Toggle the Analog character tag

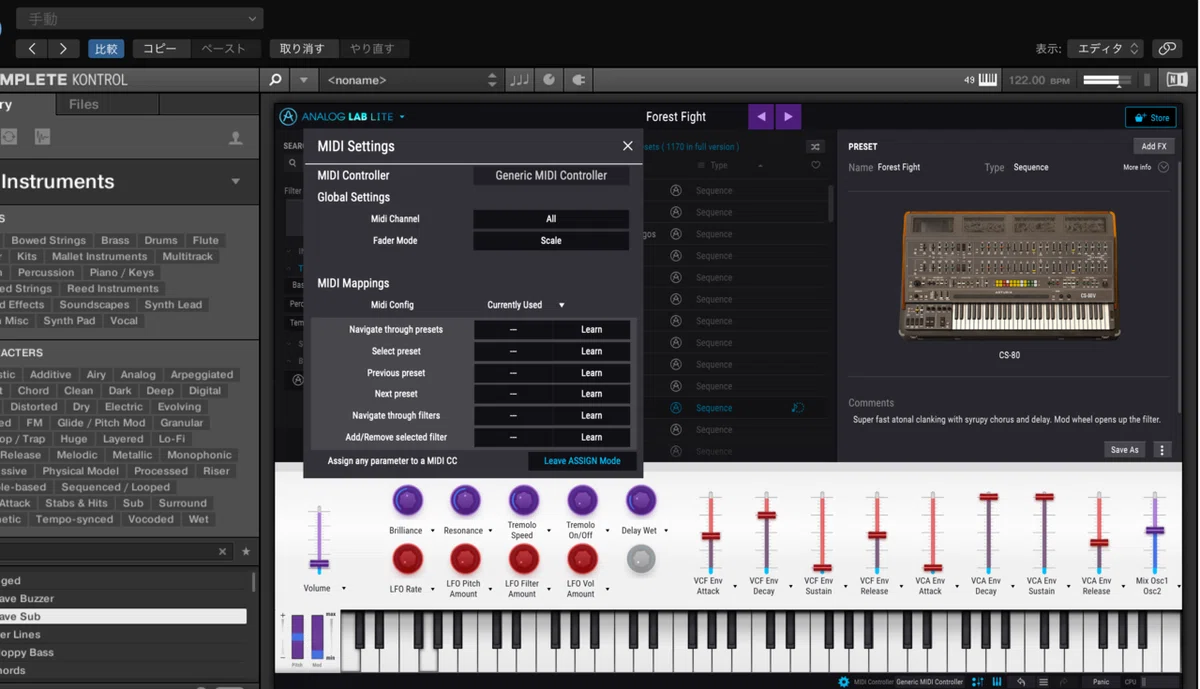click(x=138, y=375)
